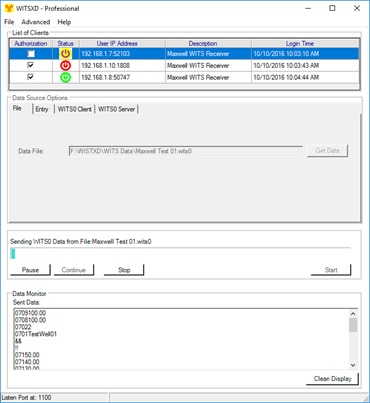370x403 pixels.
Task: Maximize the WITSXD window
Action: 332,8
